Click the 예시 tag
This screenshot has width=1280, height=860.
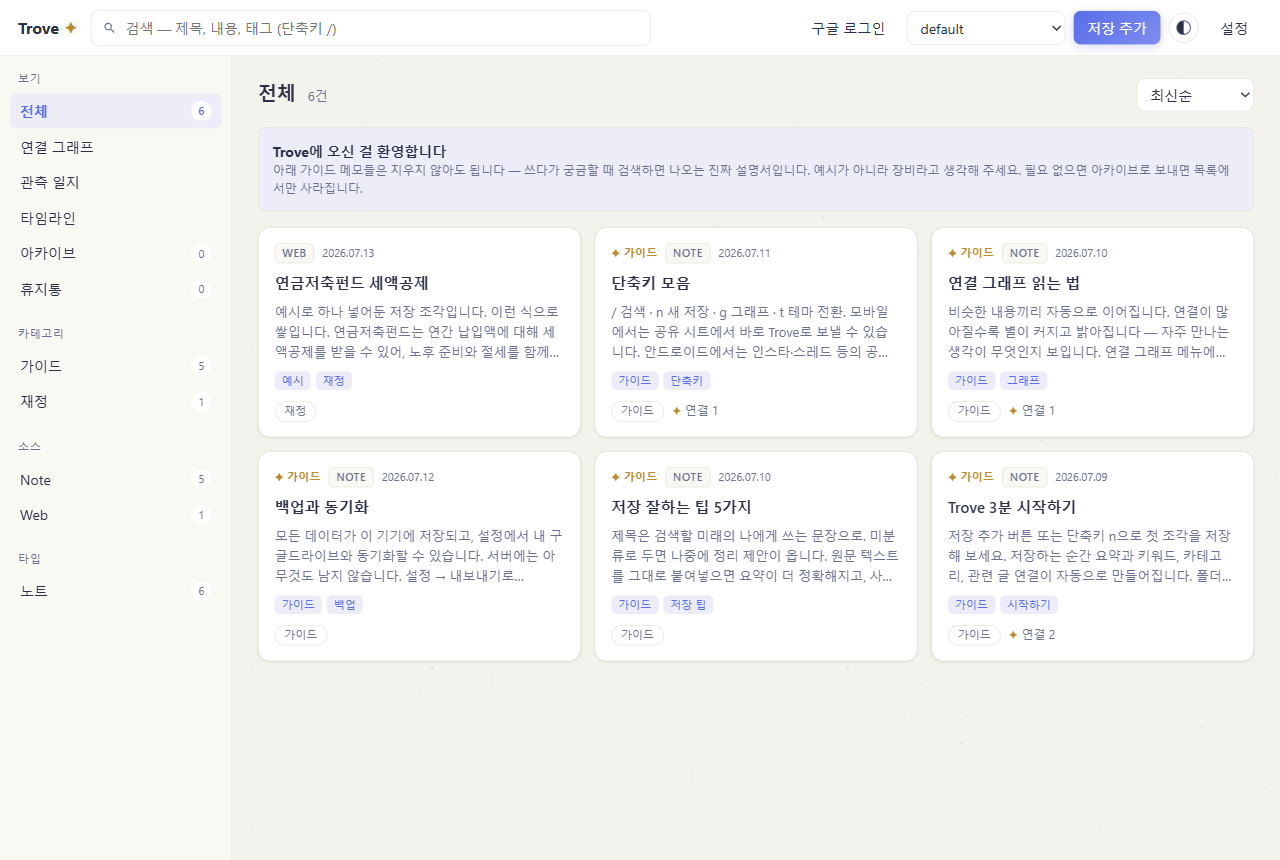click(x=293, y=381)
